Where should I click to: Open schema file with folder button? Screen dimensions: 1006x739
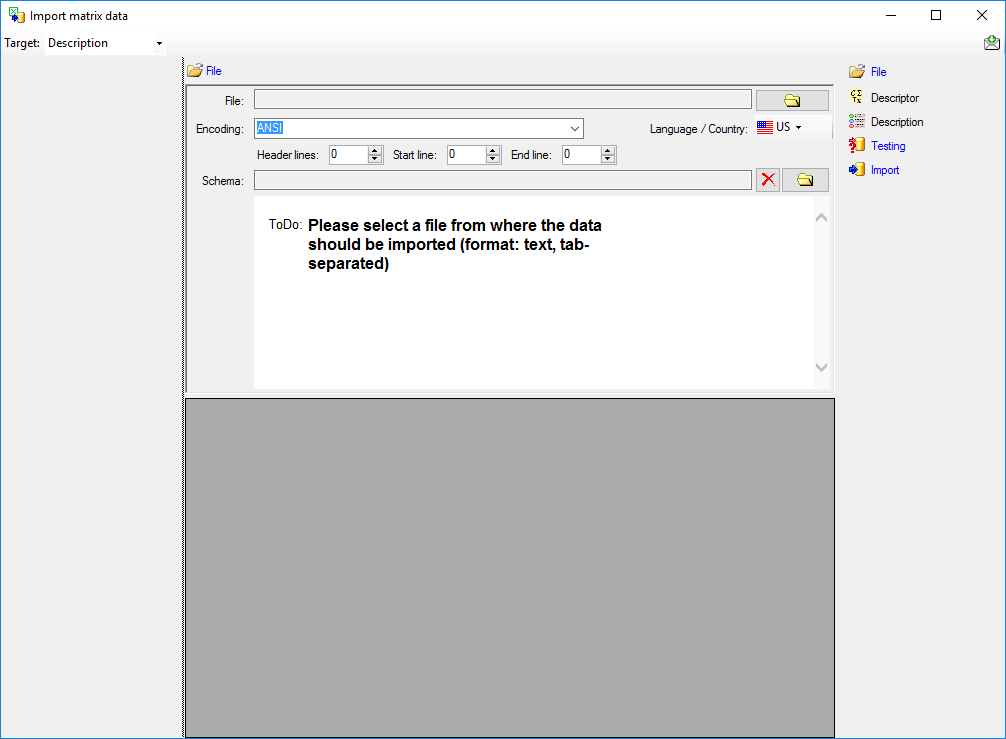pyautogui.click(x=805, y=180)
